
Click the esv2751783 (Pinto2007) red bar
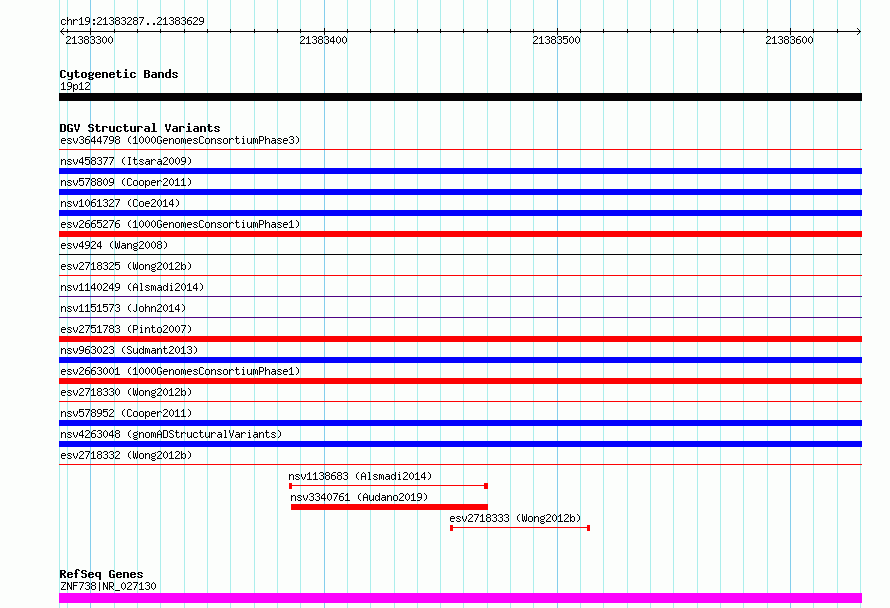point(460,339)
